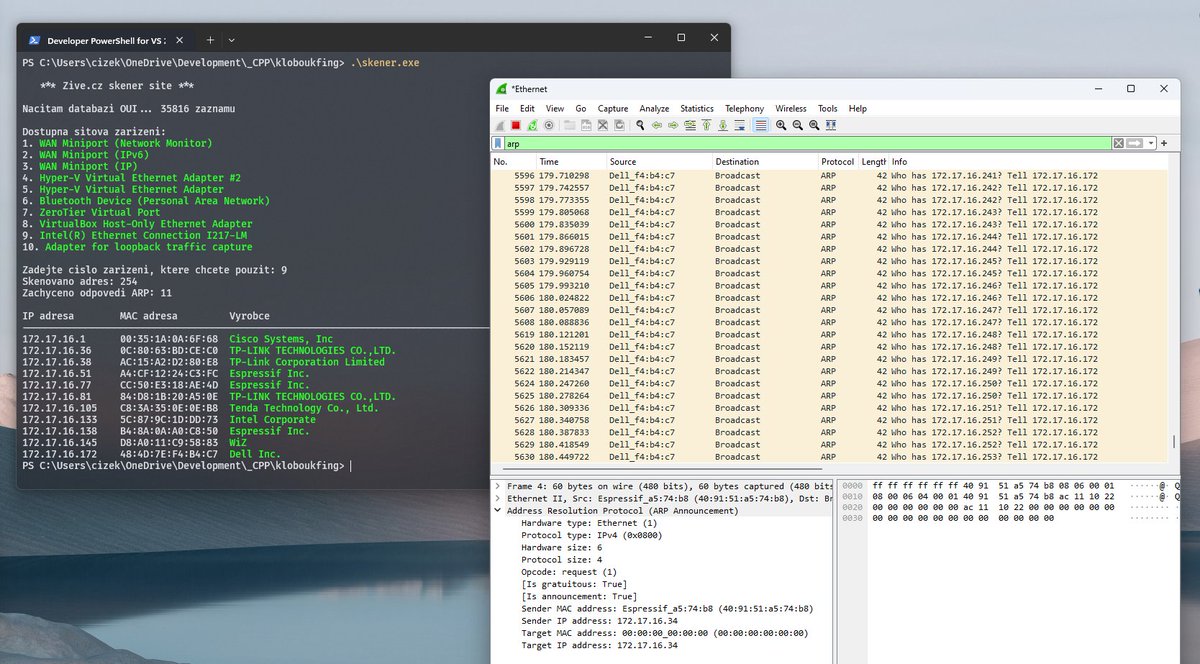Image resolution: width=1200 pixels, height=664 pixels.
Task: Clear the arp display filter
Action: tap(1118, 144)
